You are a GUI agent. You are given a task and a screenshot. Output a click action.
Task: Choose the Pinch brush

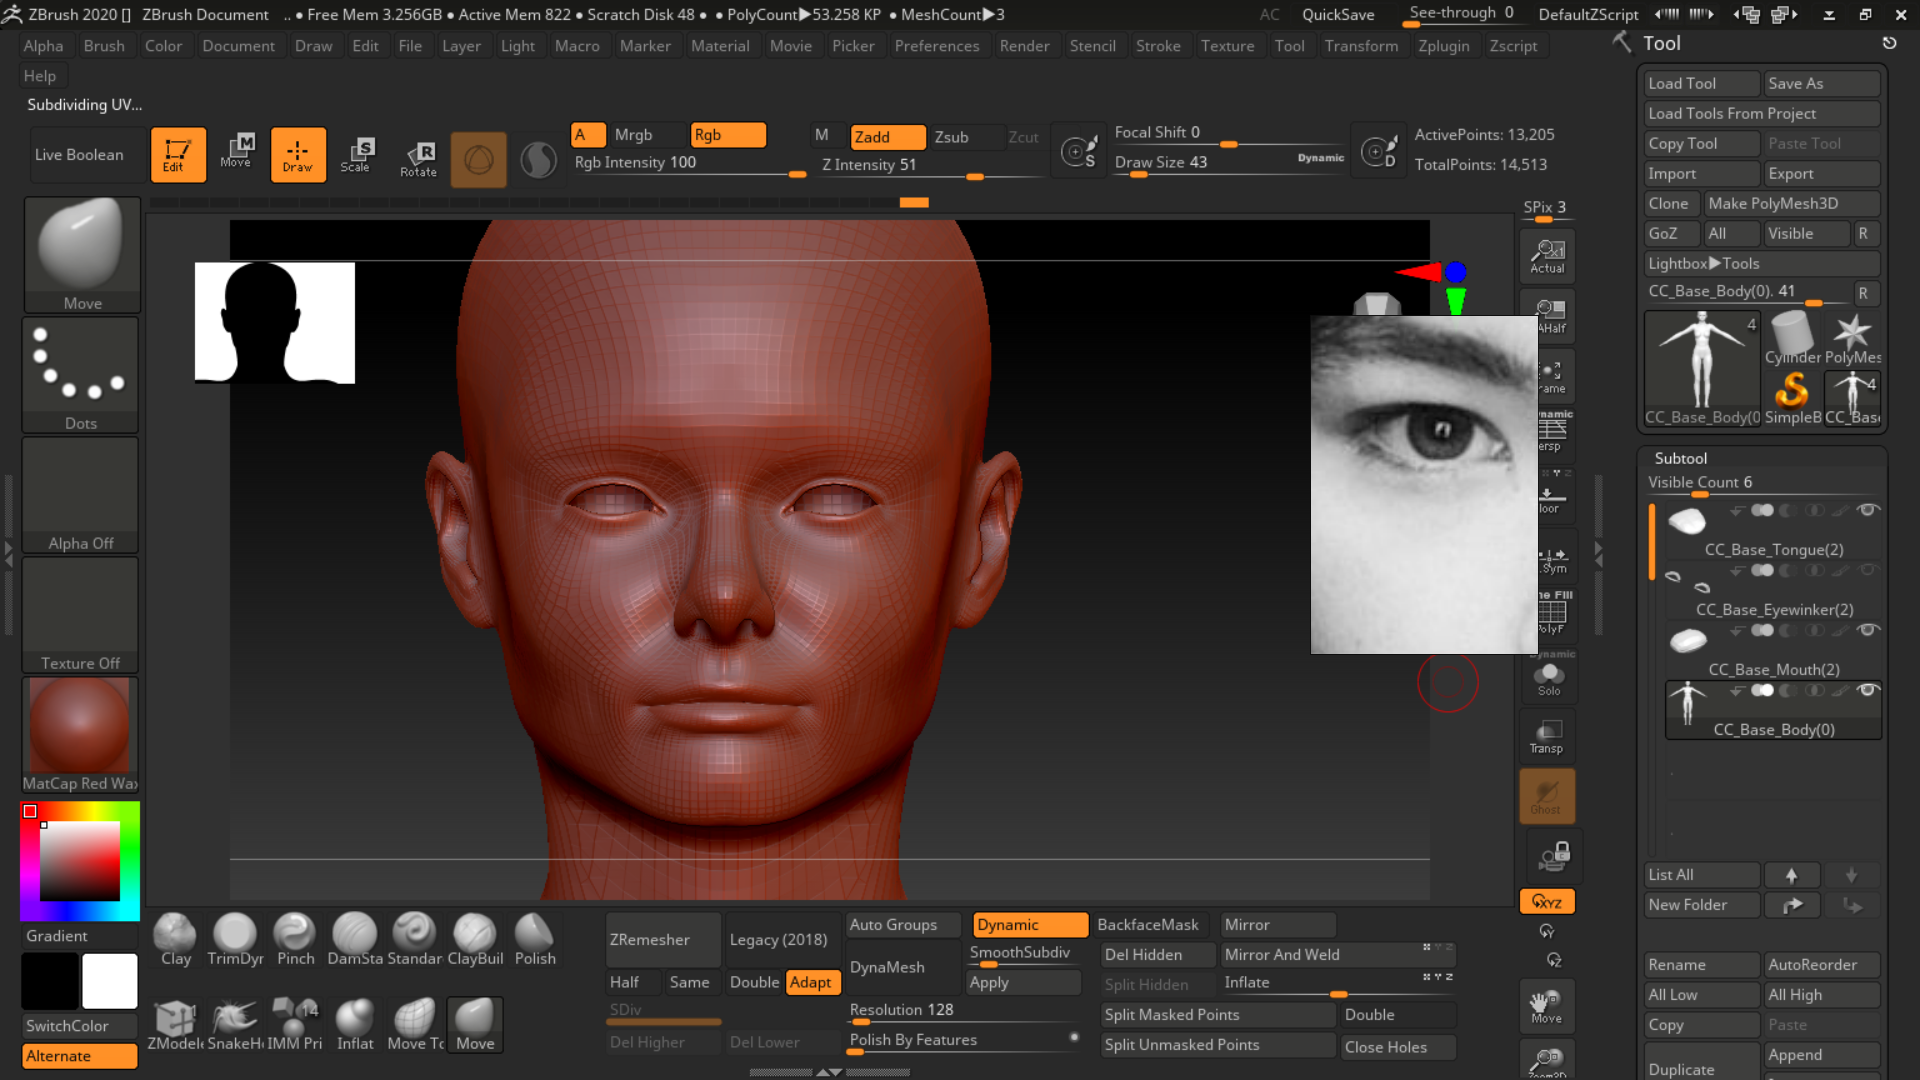pyautogui.click(x=295, y=940)
